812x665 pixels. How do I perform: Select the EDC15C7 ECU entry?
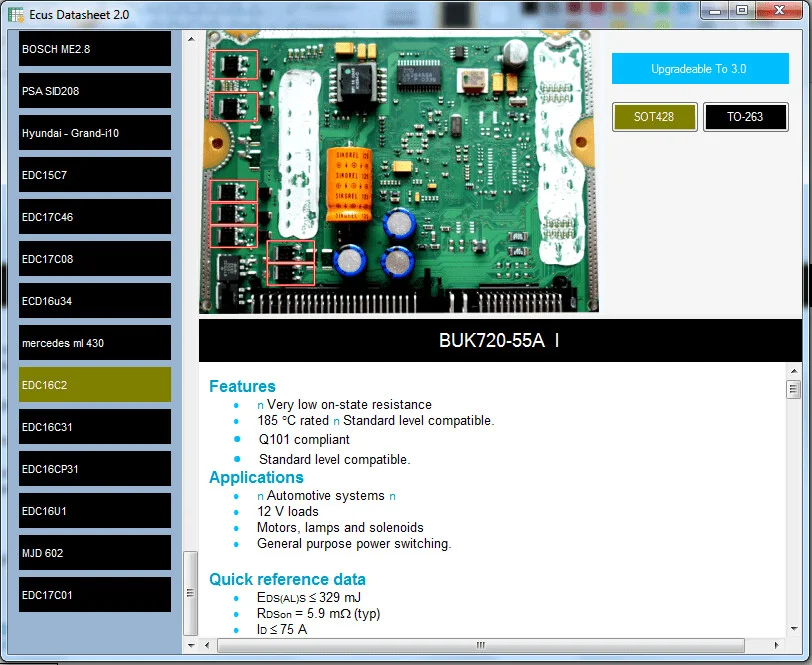95,175
